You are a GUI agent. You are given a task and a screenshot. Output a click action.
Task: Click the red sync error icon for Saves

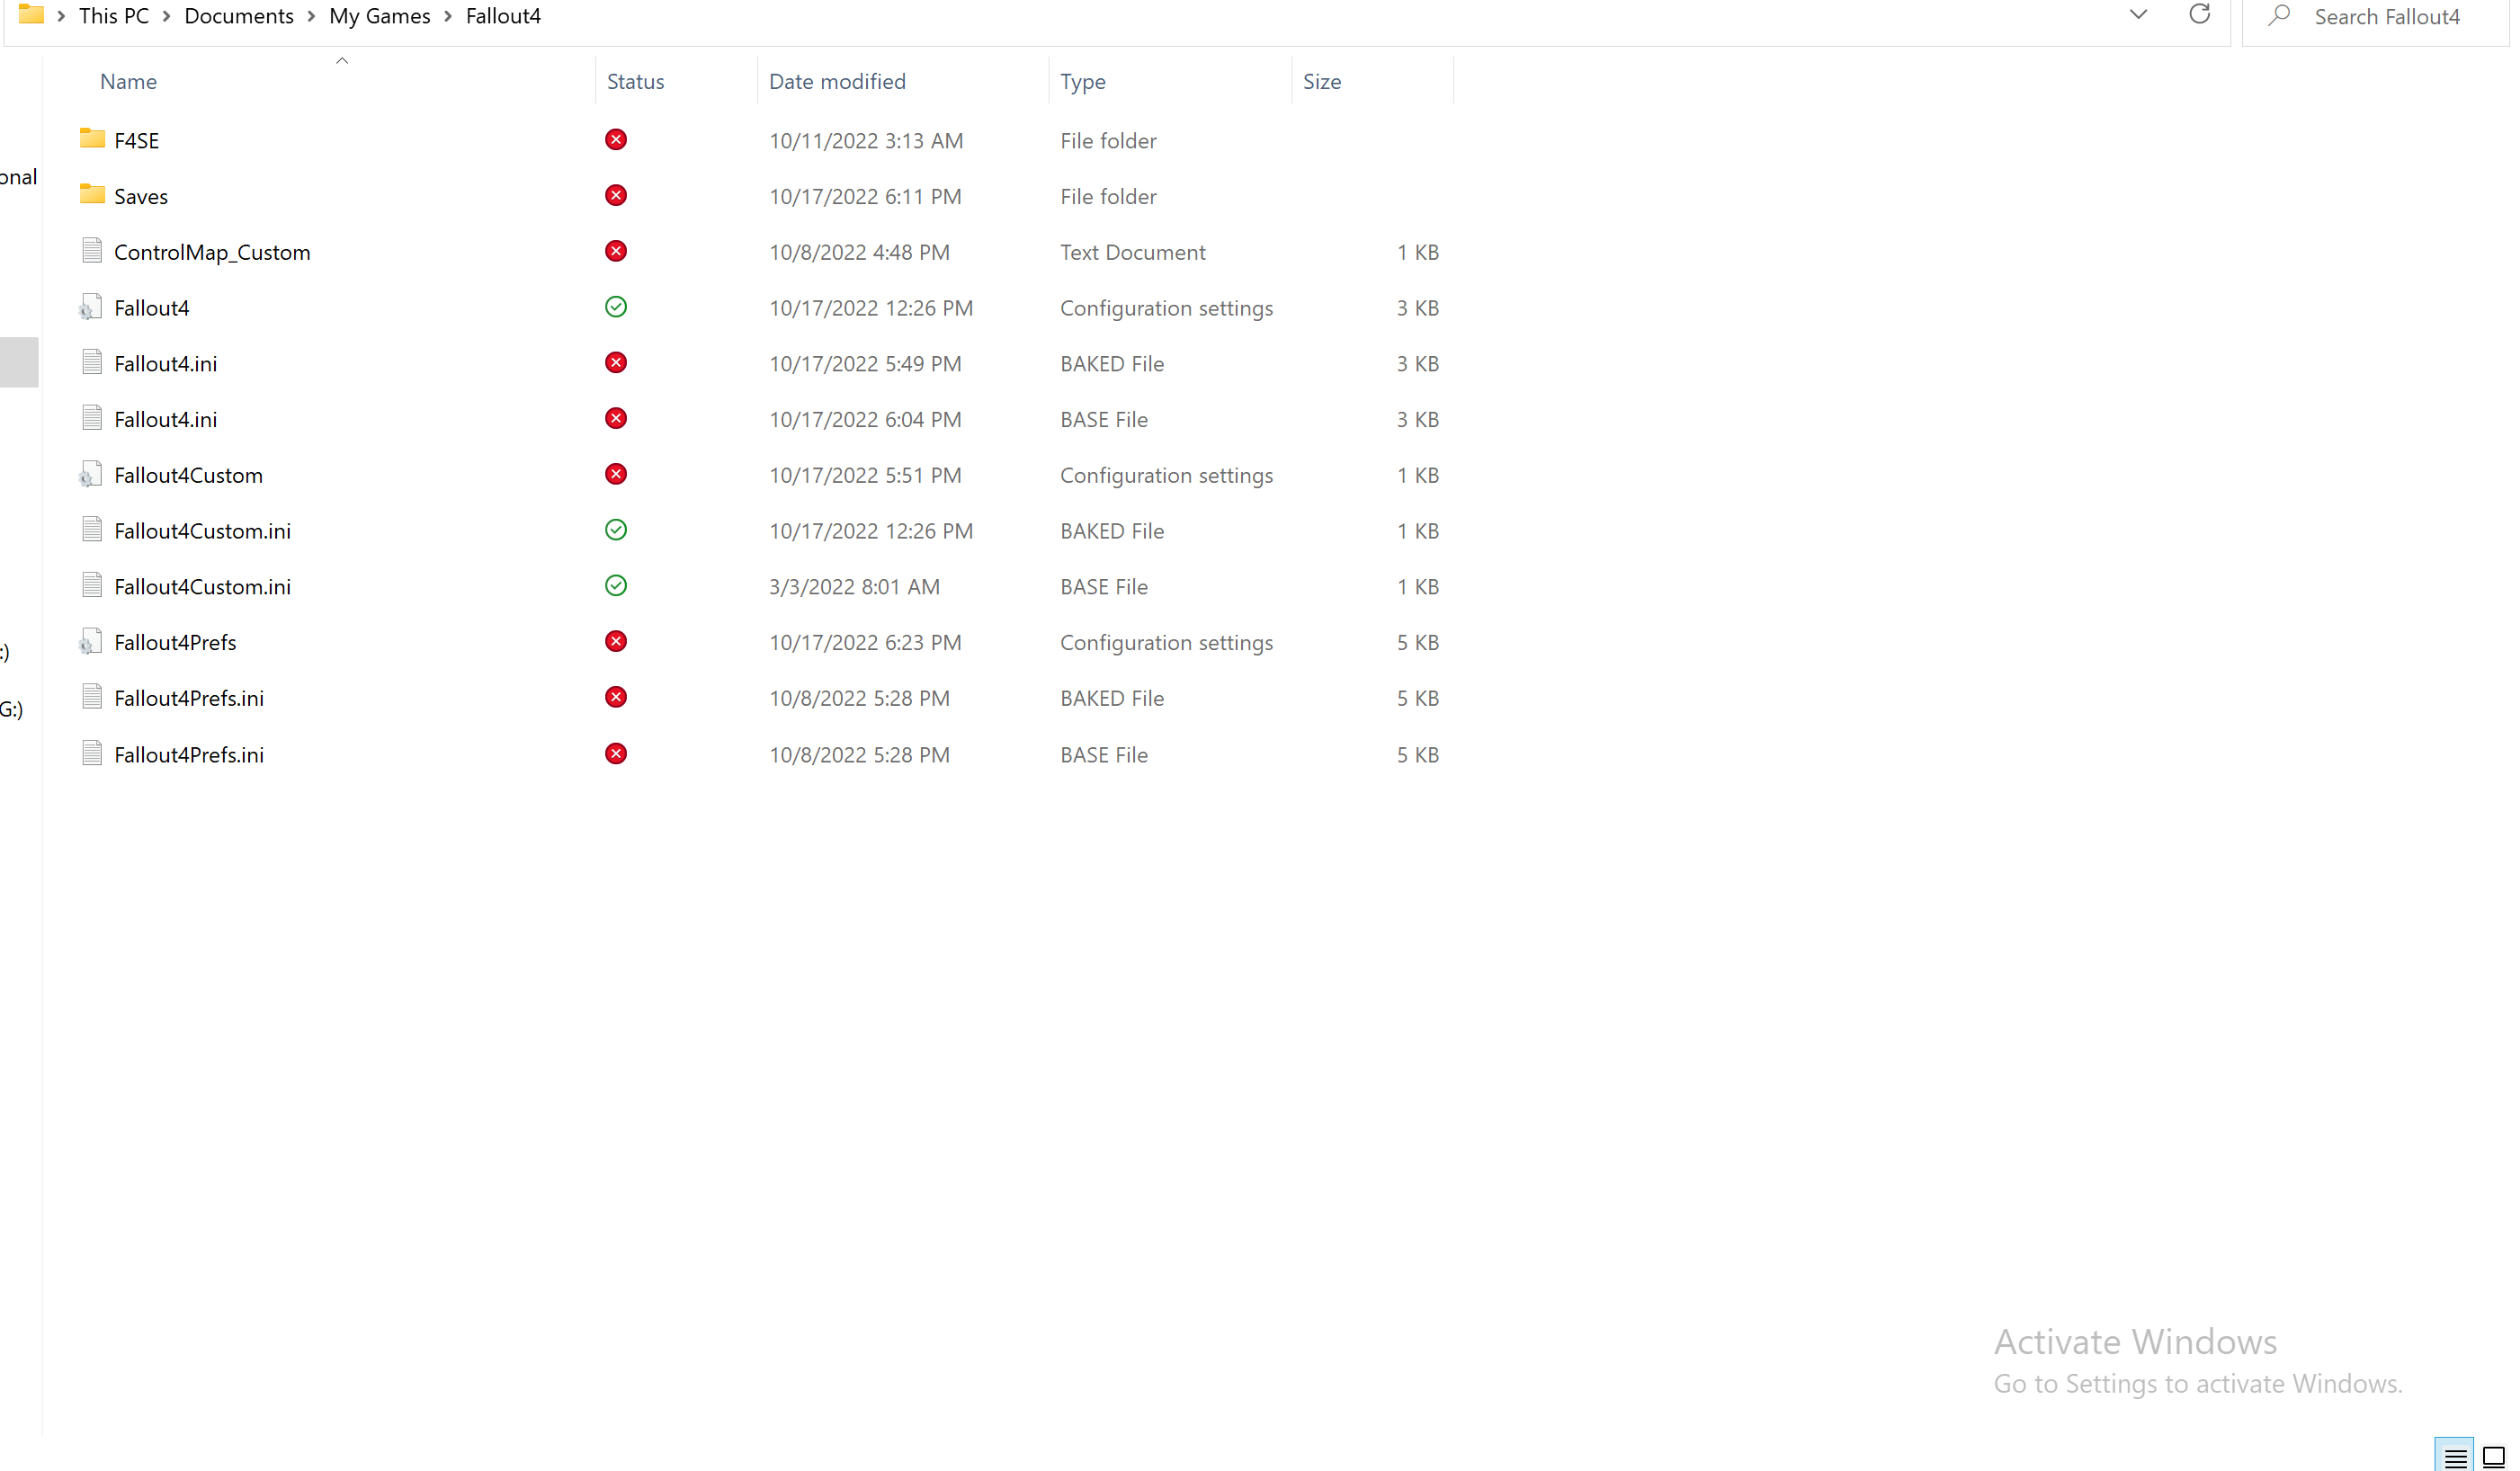coord(616,196)
